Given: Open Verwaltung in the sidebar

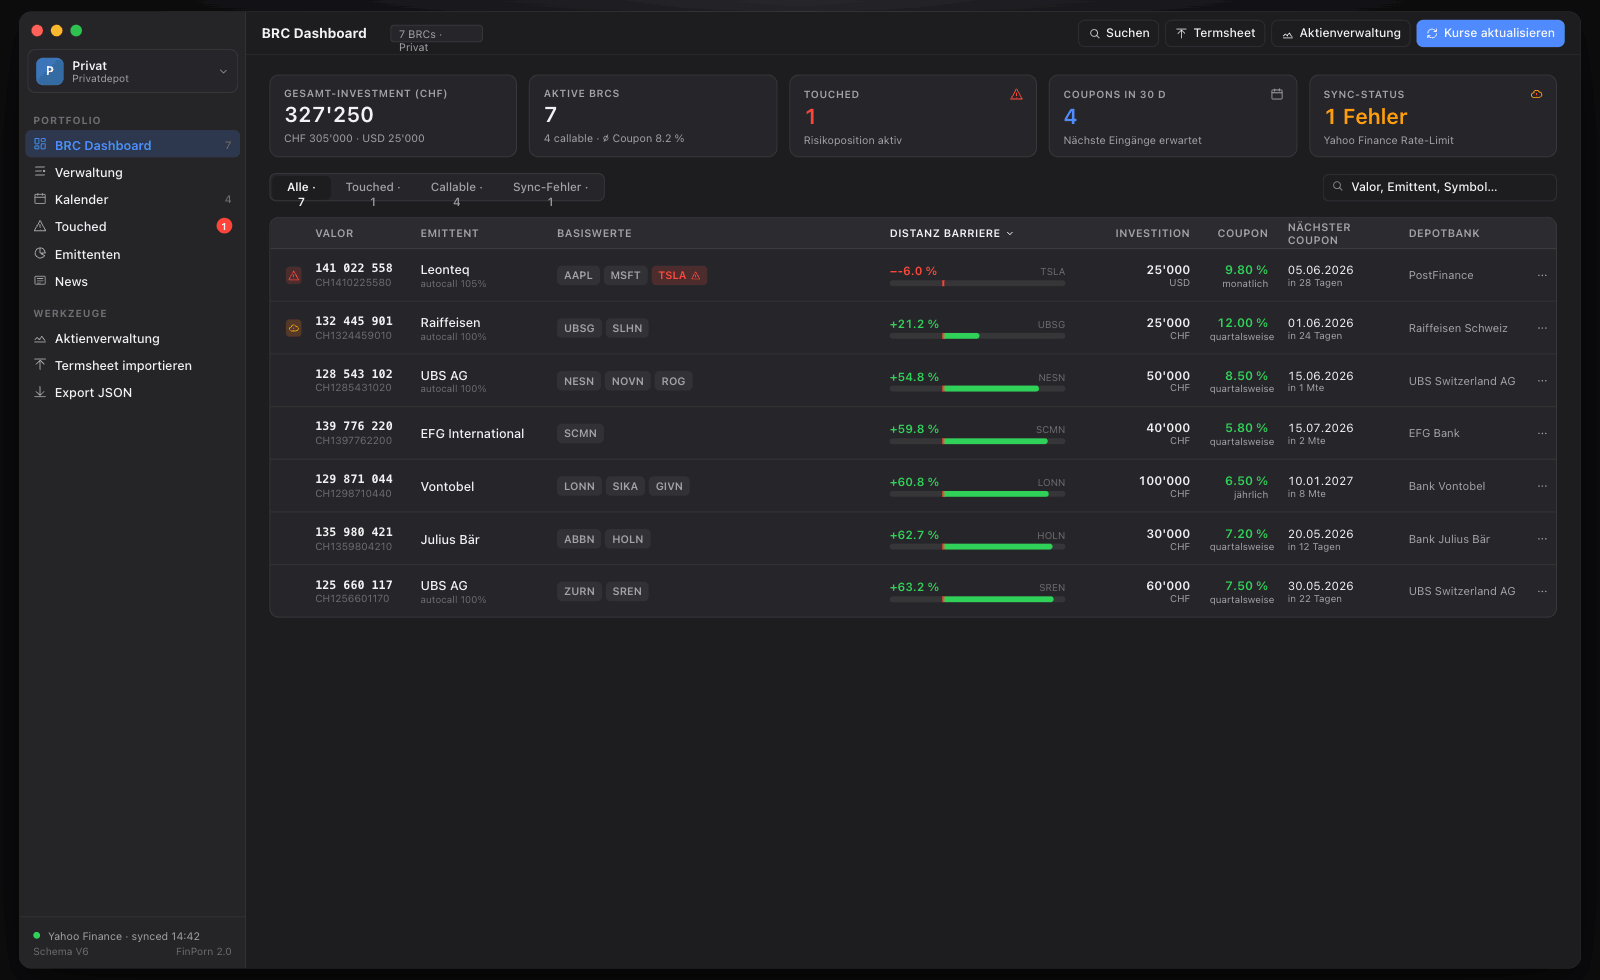Looking at the screenshot, I should (132, 172).
